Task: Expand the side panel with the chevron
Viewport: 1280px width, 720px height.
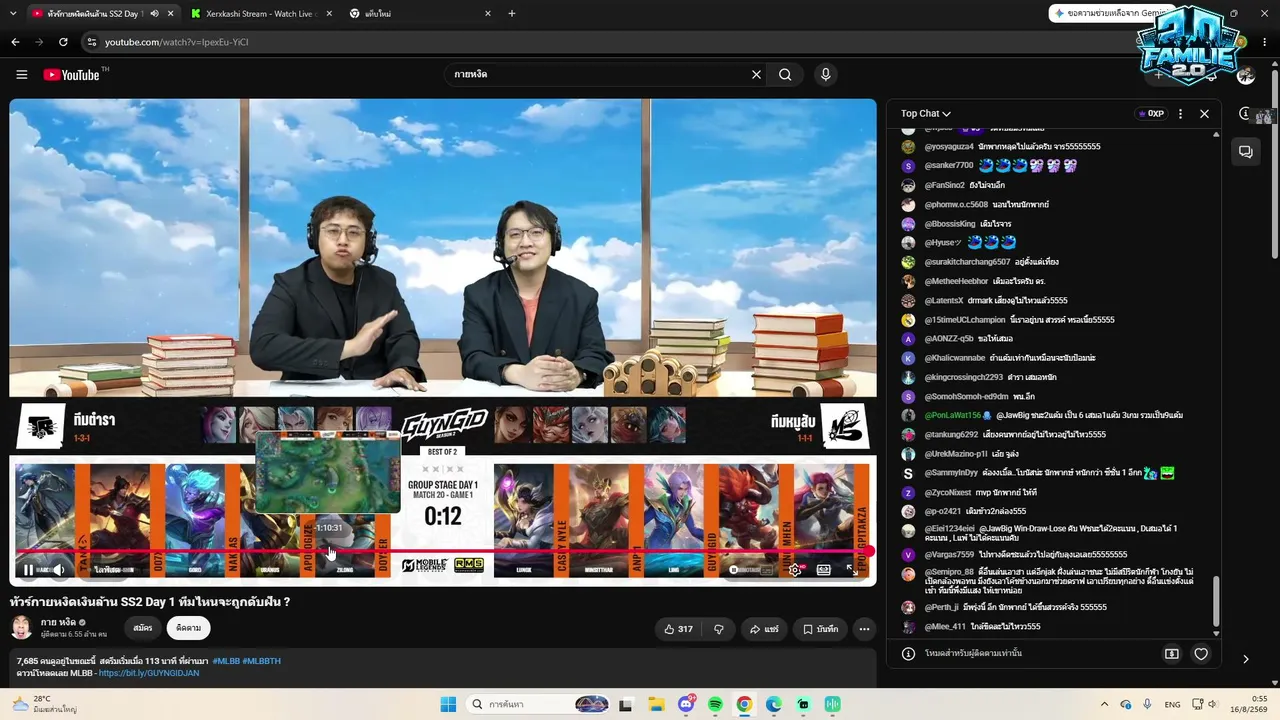Action: pyautogui.click(x=1246, y=659)
